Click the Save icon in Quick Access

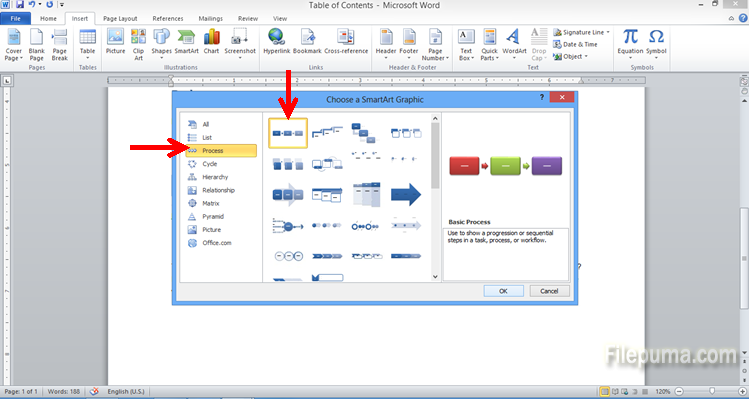pos(20,4)
